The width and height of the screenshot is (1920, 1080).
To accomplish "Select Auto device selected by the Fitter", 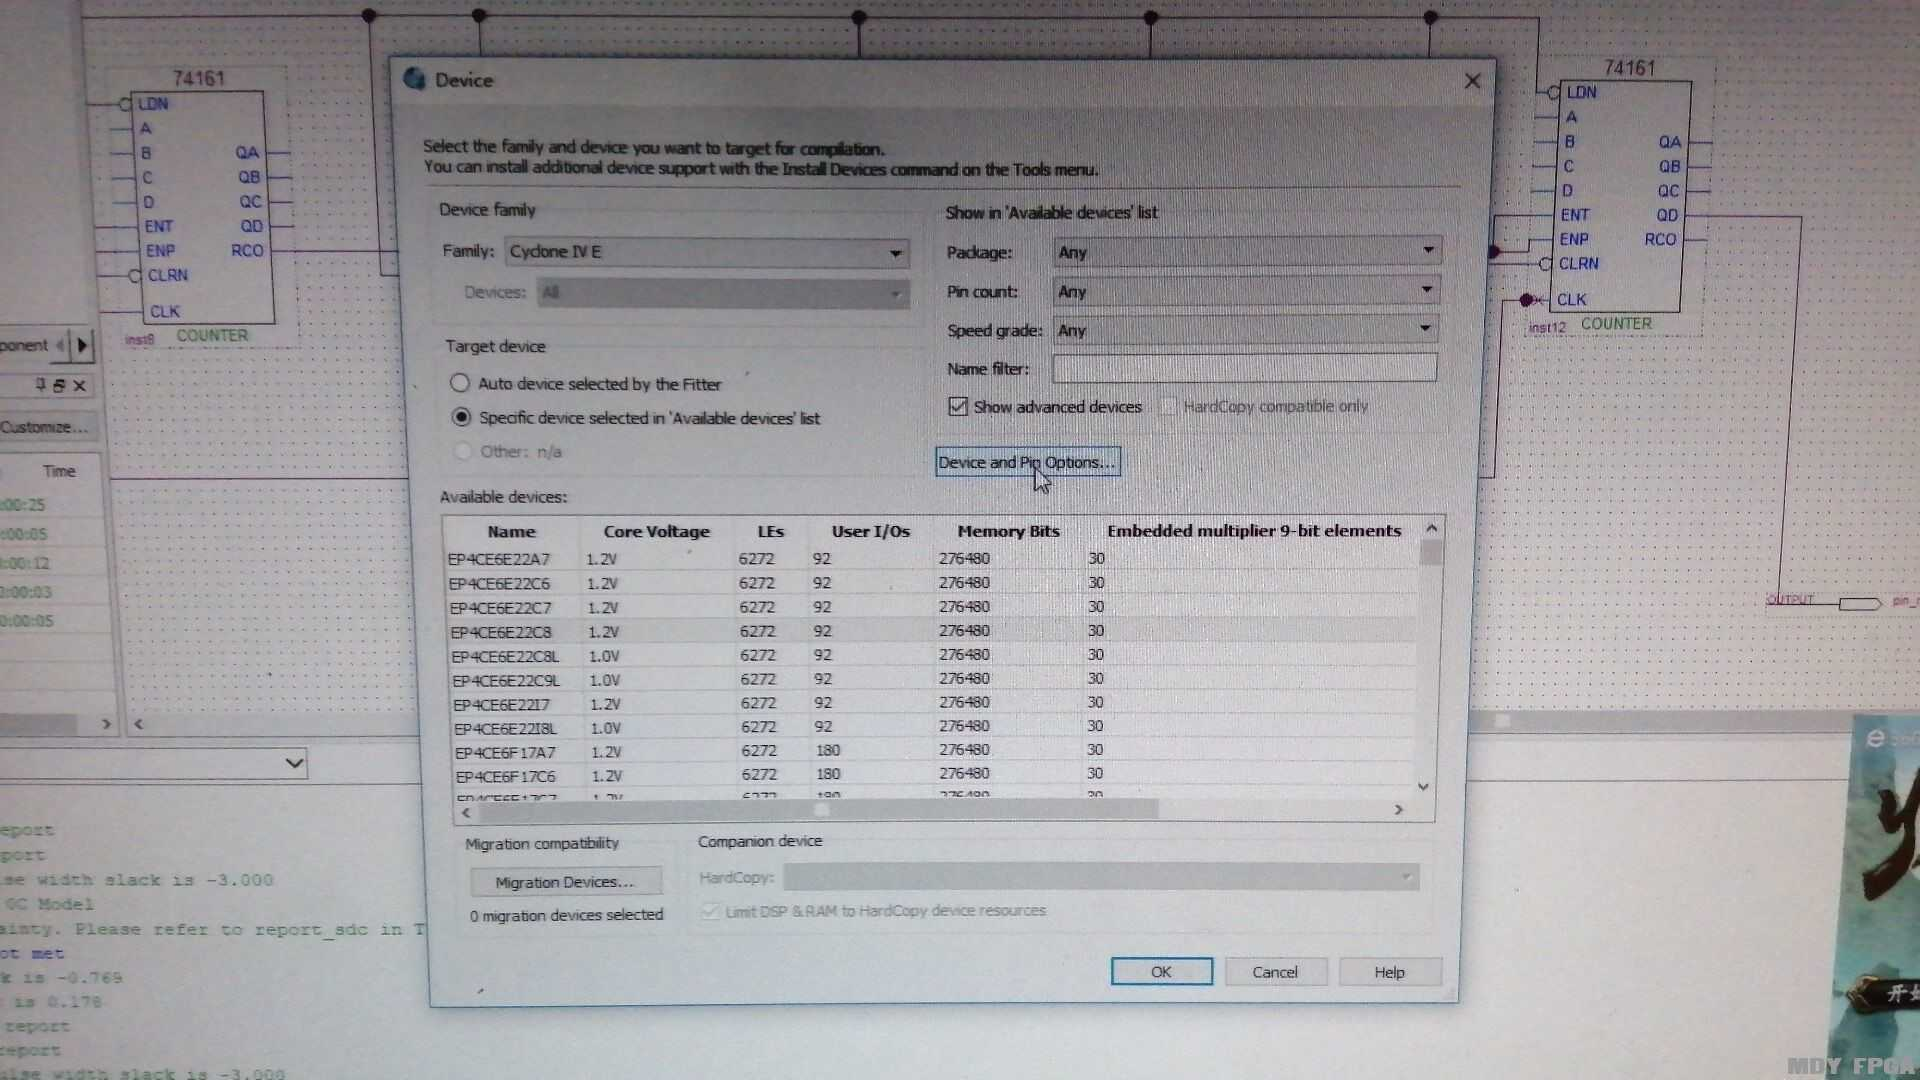I will point(460,383).
